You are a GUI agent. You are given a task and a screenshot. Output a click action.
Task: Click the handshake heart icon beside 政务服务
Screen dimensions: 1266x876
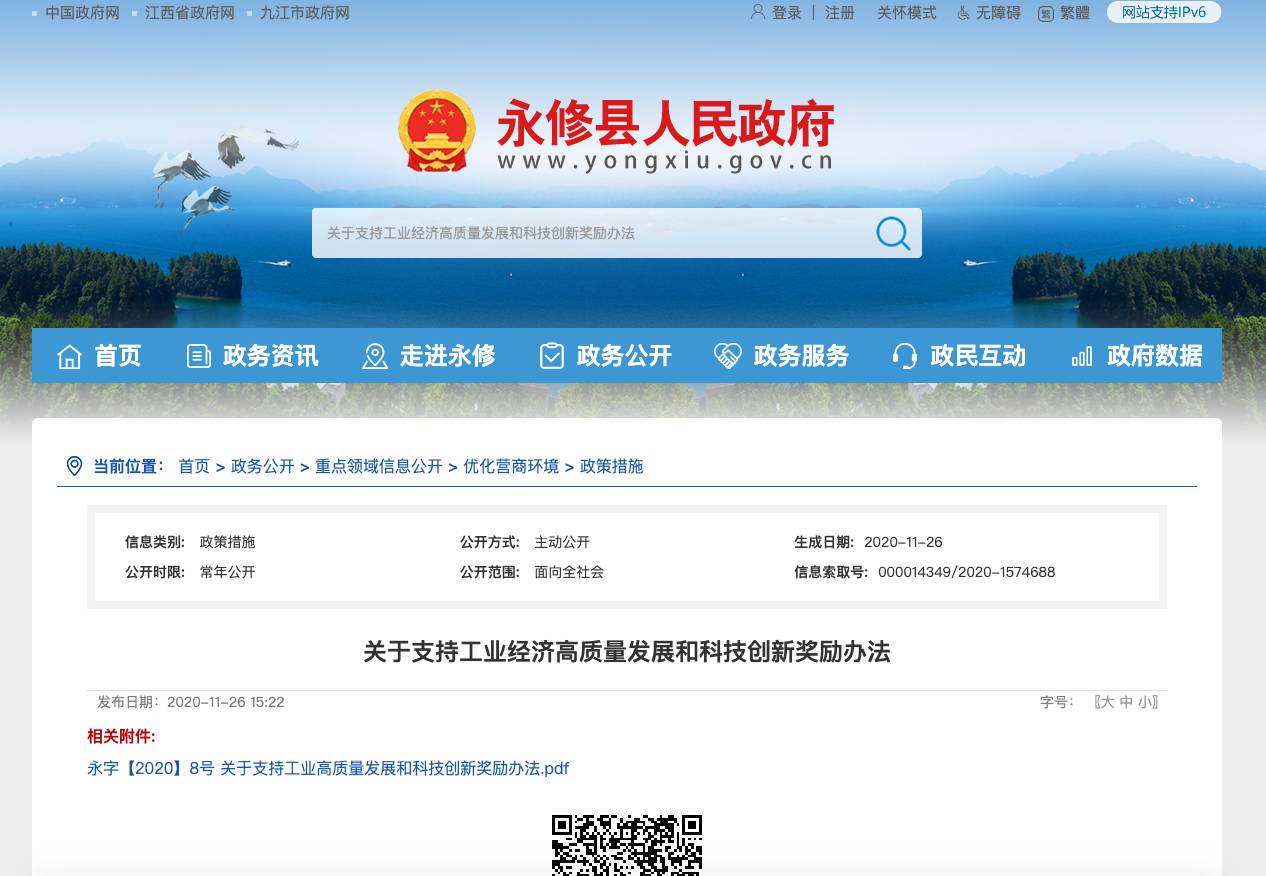tap(727, 356)
